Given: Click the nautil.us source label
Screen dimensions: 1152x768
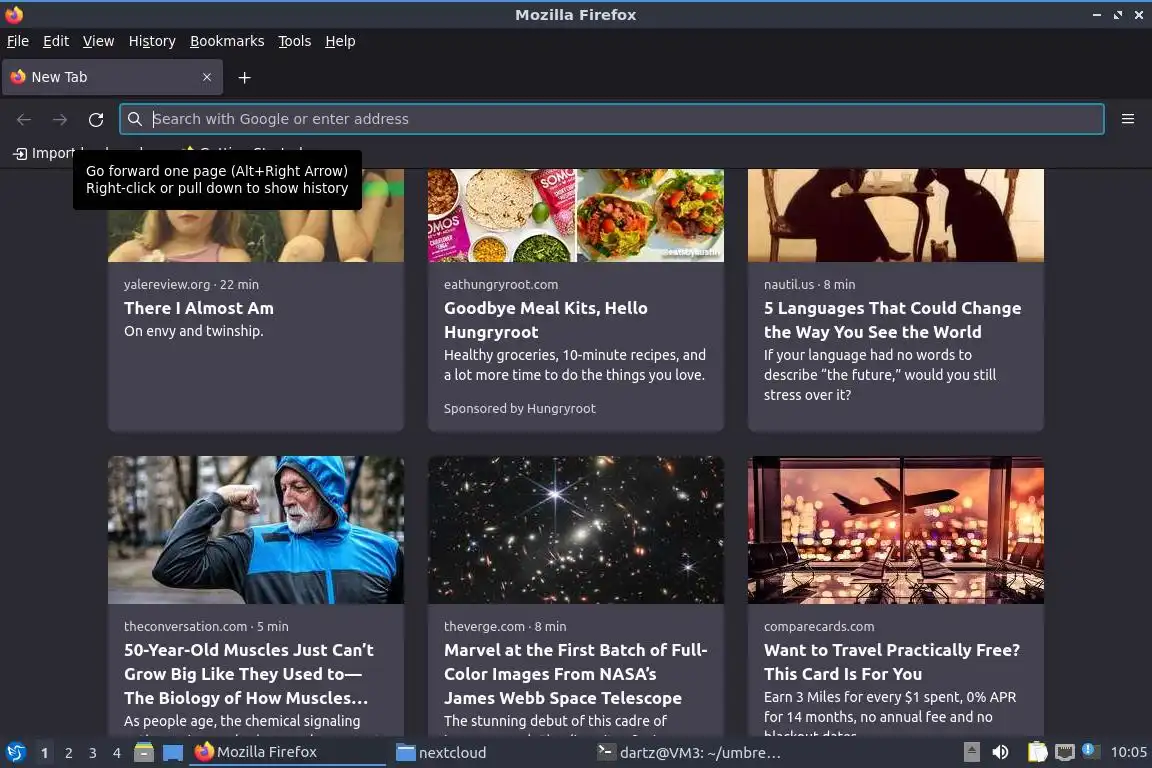Looking at the screenshot, I should (x=788, y=284).
